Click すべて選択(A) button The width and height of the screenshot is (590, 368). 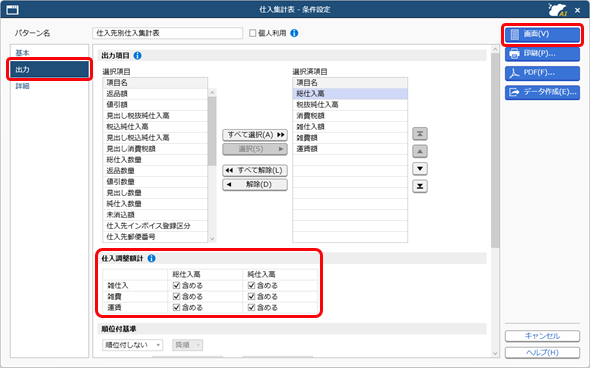255,135
